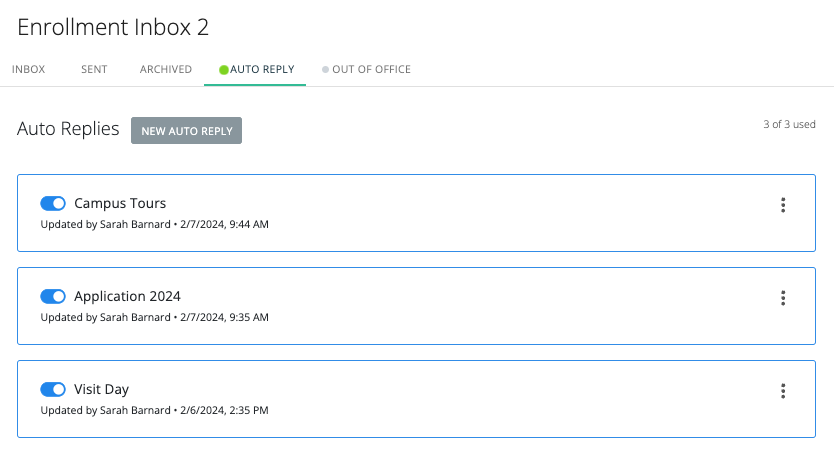Open the Application 2024 auto reply title

[127, 297]
